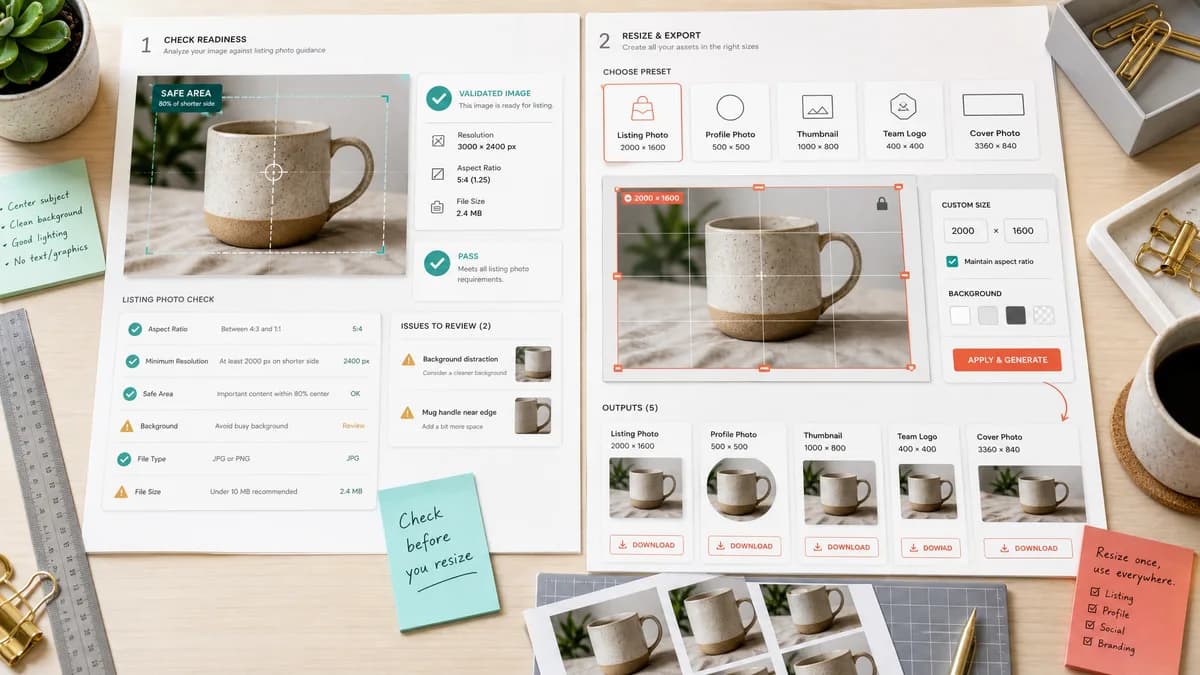Choose the white background swatch
This screenshot has height=675, width=1200.
point(960,315)
